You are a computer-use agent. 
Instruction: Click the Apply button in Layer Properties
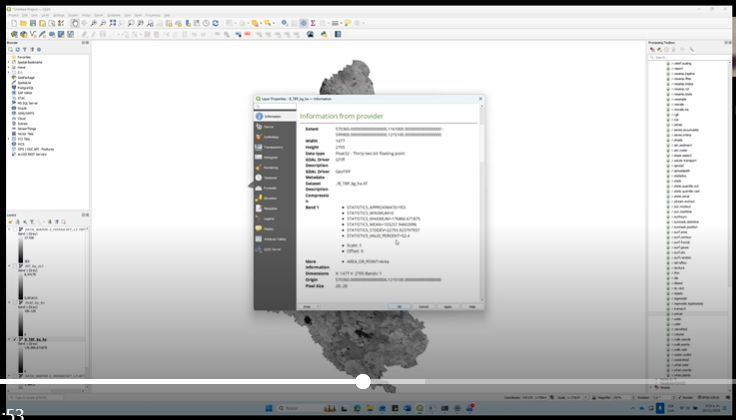click(447, 306)
